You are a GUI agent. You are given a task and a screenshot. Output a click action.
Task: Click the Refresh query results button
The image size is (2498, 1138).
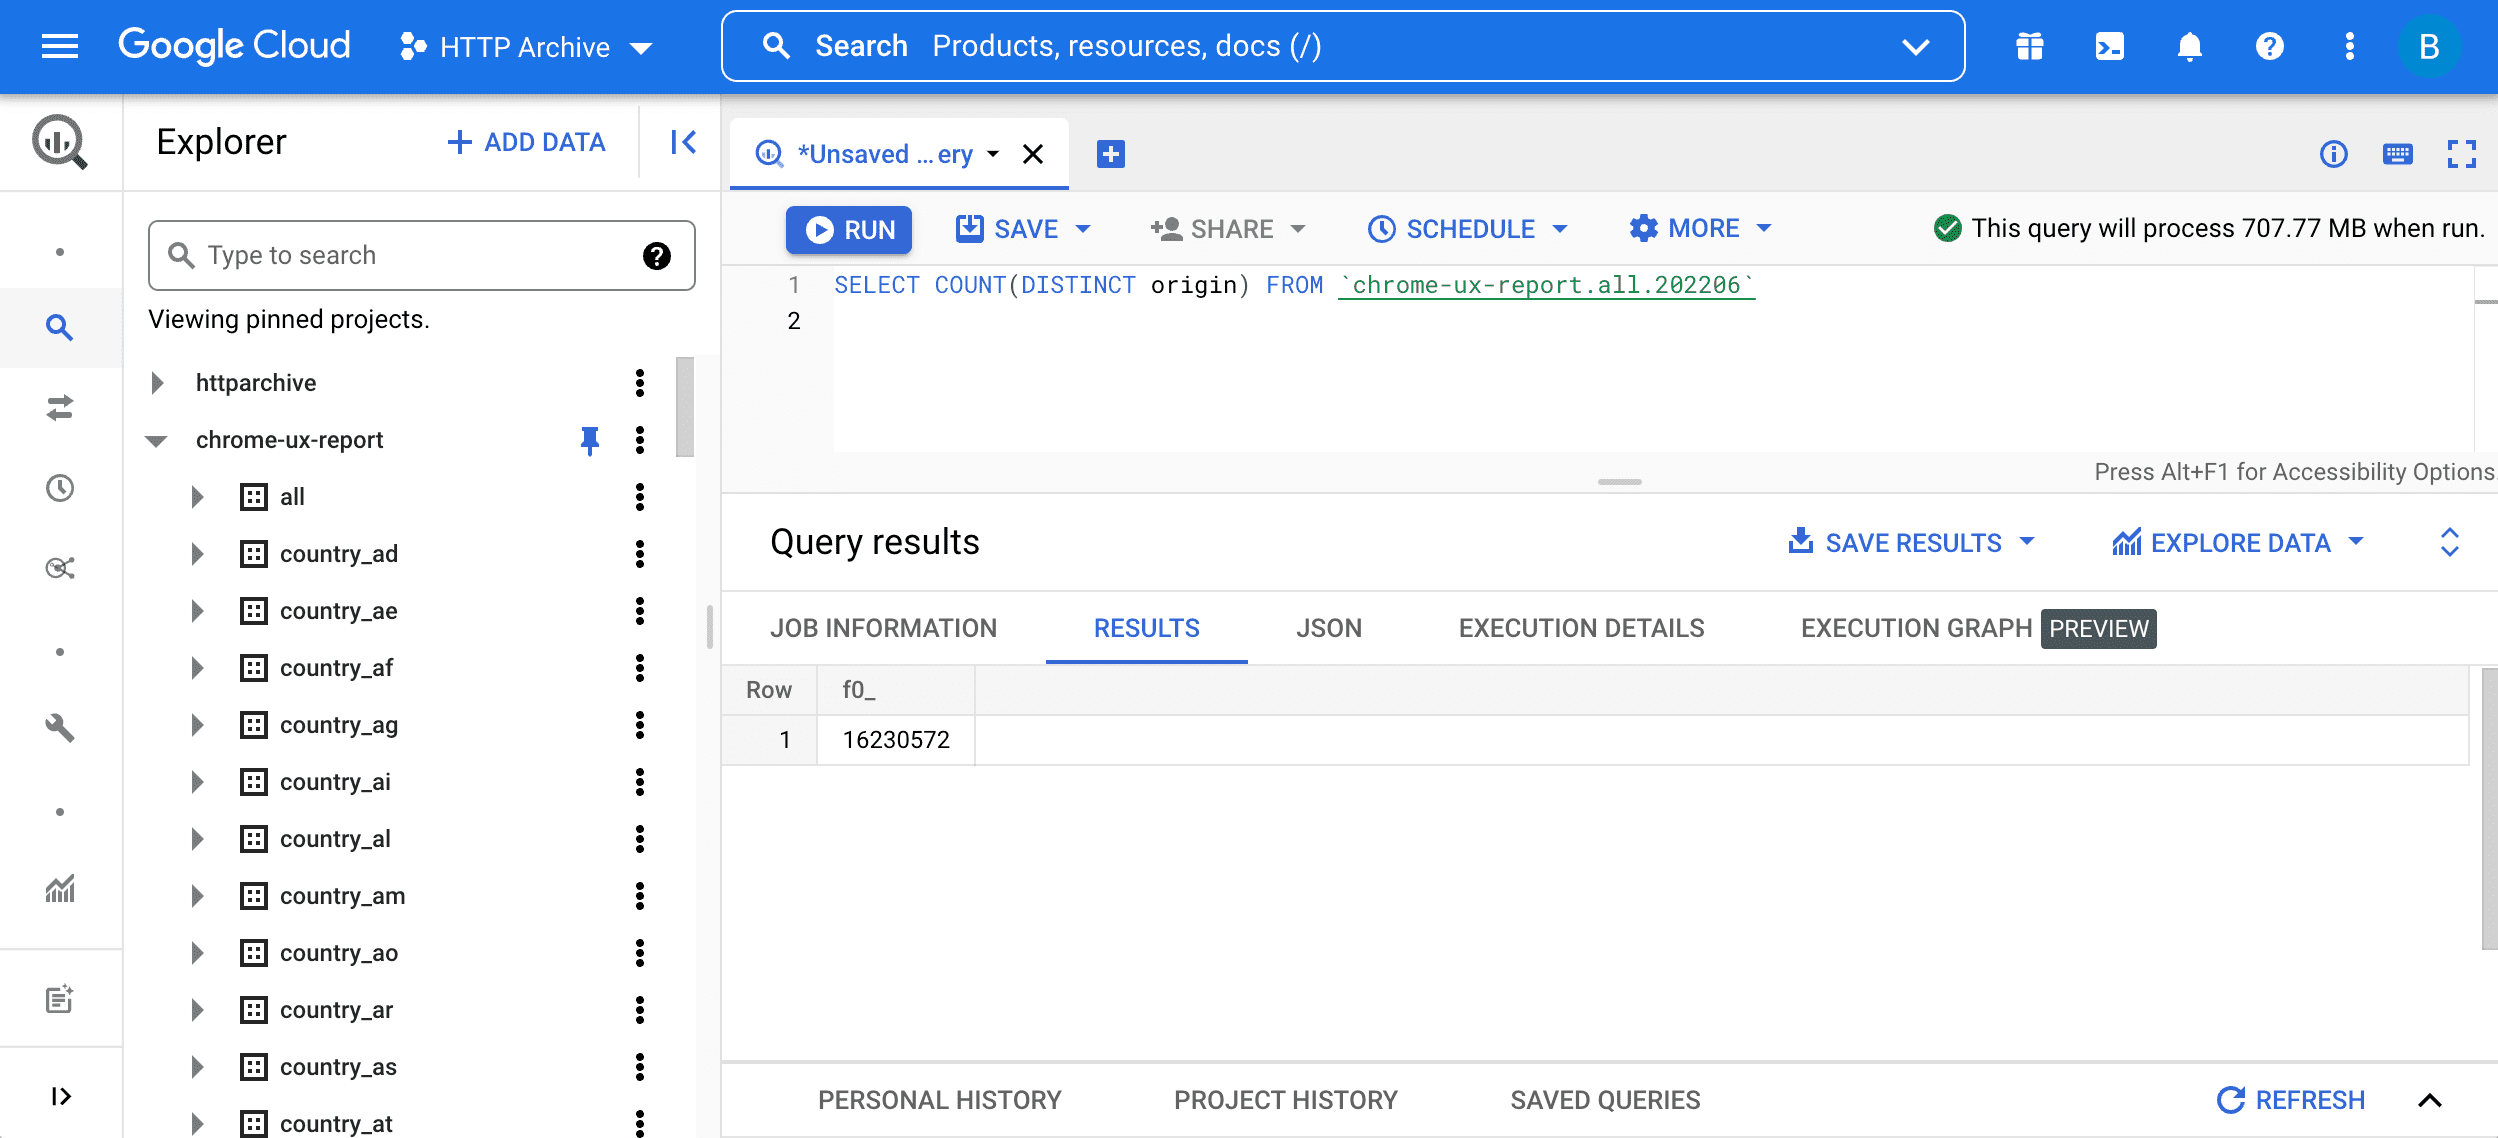tap(2294, 1100)
